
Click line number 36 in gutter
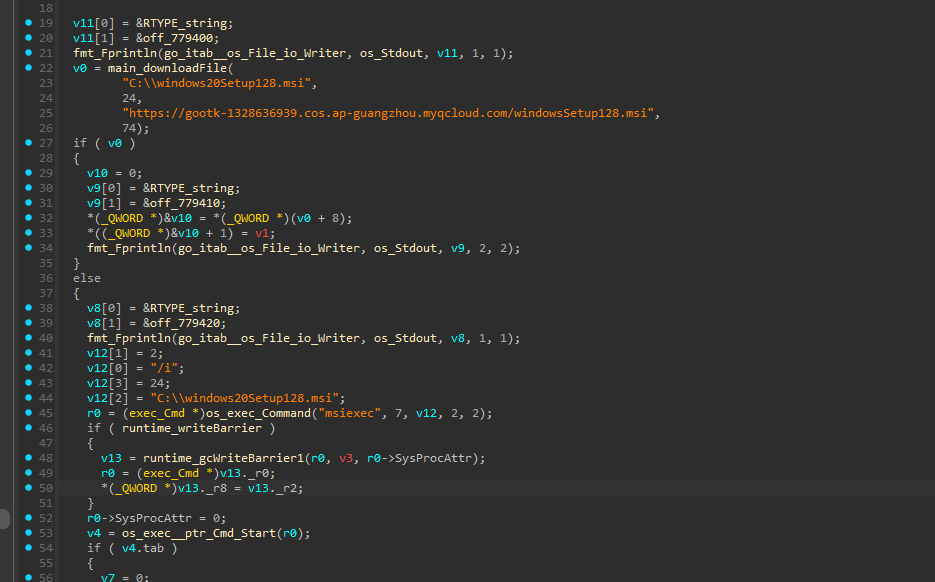[46, 278]
